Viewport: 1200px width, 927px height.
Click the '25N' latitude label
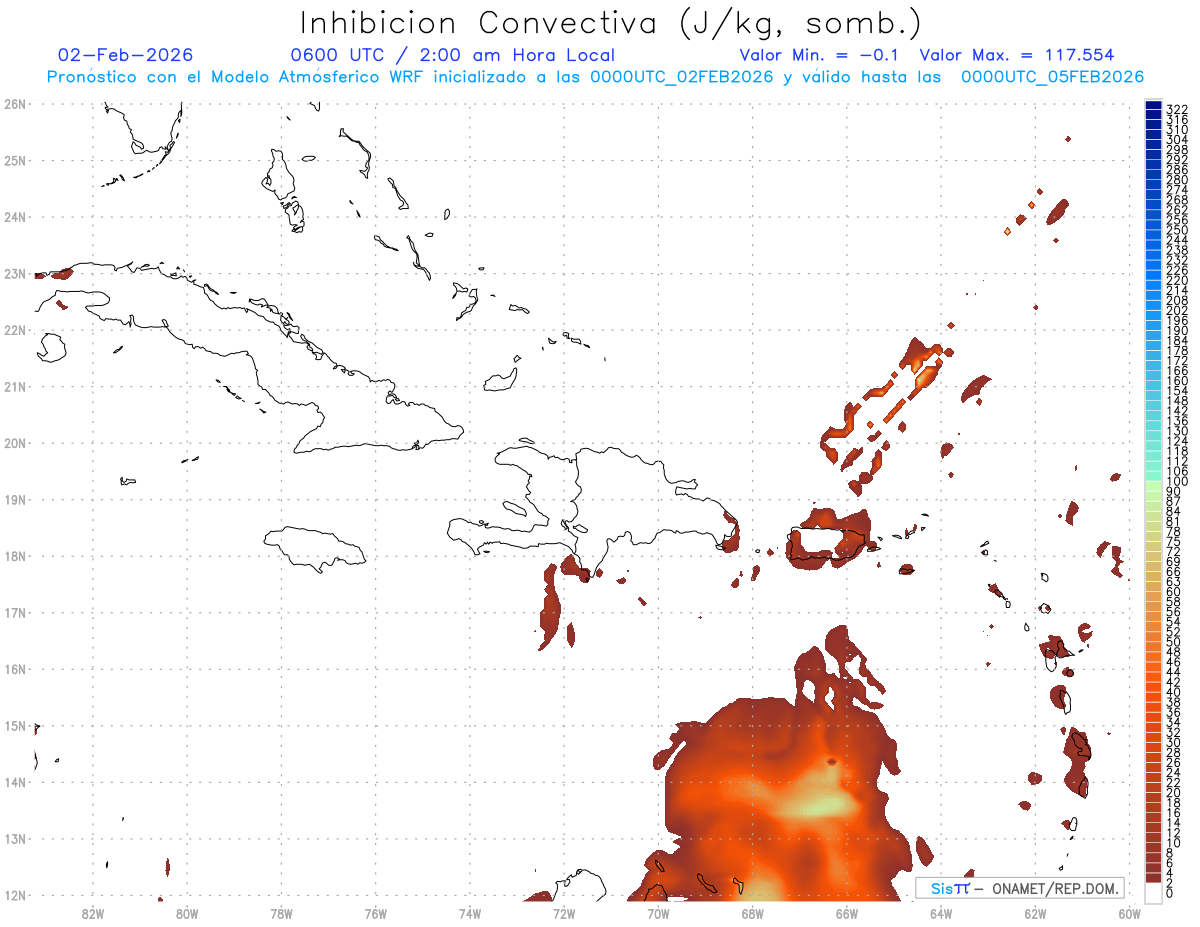14,160
